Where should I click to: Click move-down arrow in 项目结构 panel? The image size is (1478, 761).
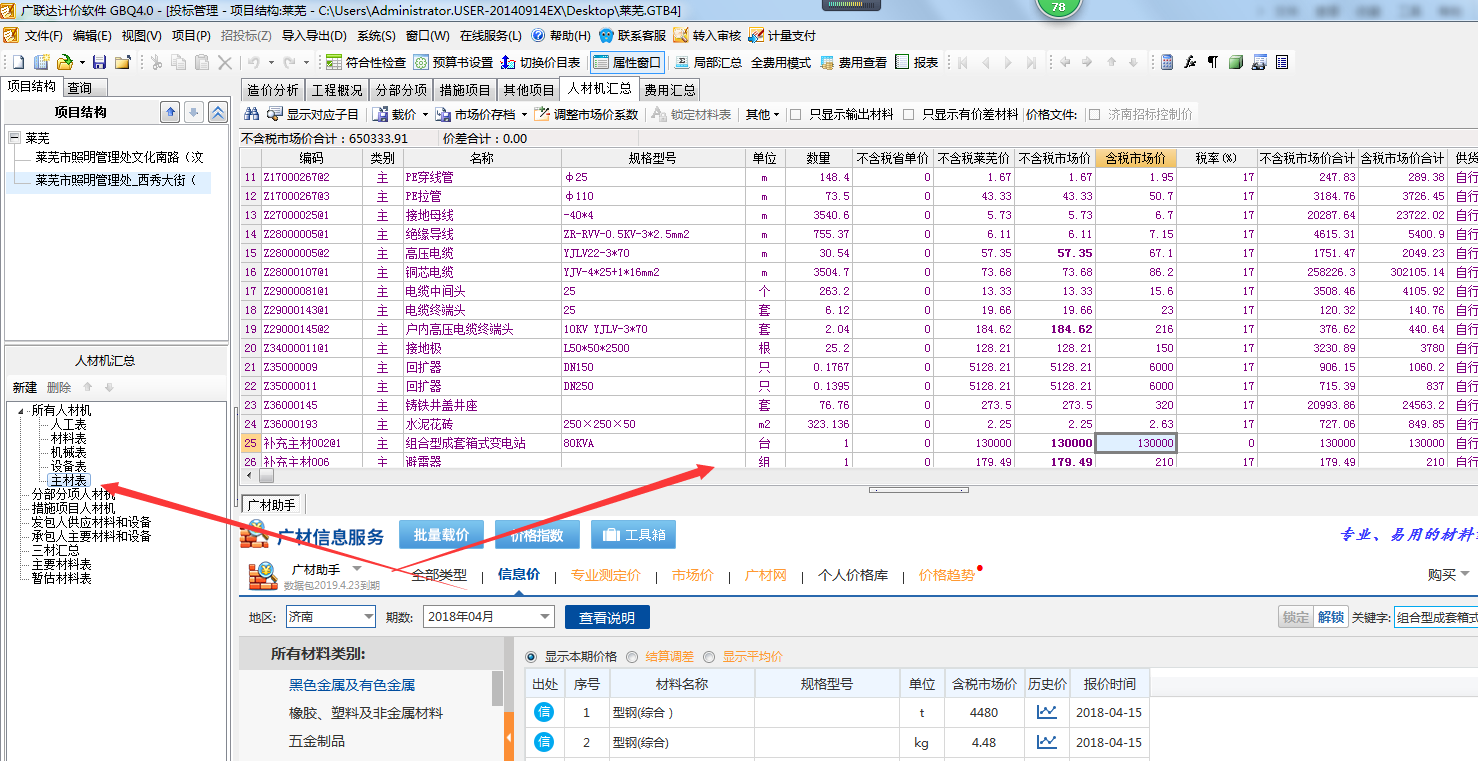pos(194,112)
